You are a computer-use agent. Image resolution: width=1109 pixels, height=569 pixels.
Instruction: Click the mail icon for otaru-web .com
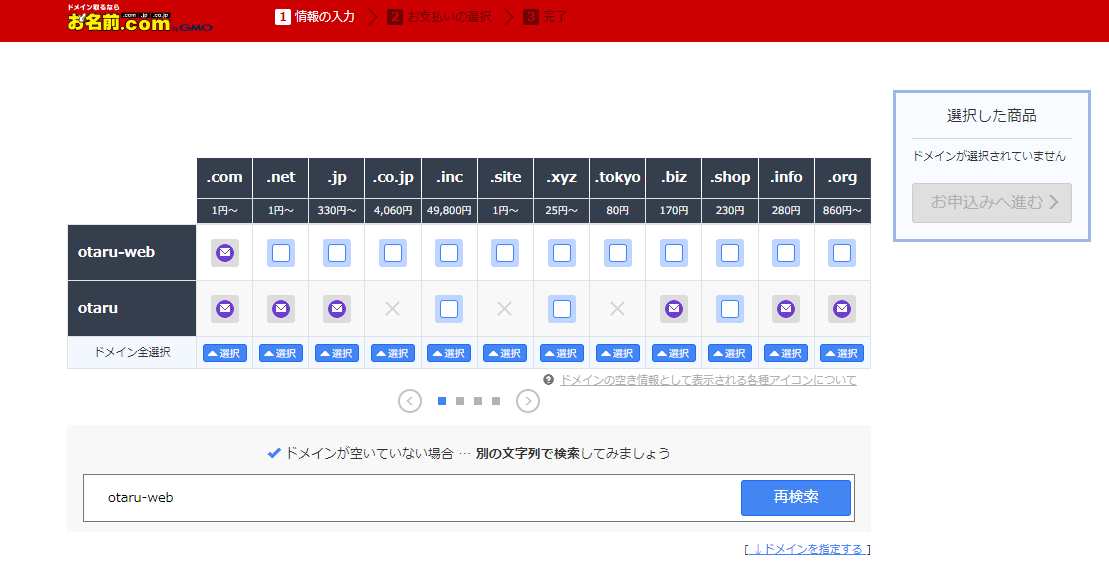point(225,252)
